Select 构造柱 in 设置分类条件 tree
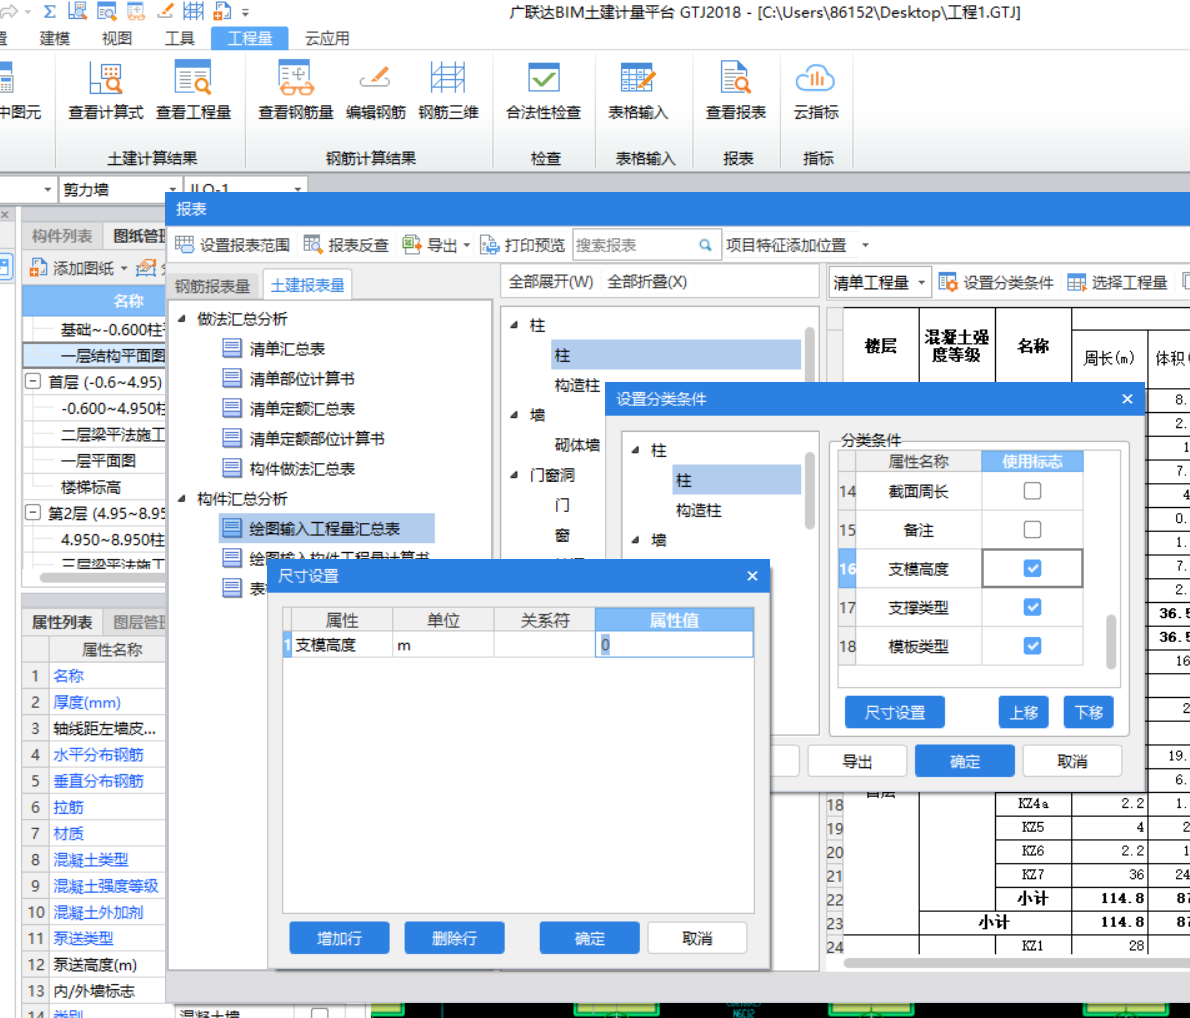1190x1018 pixels. 699,510
